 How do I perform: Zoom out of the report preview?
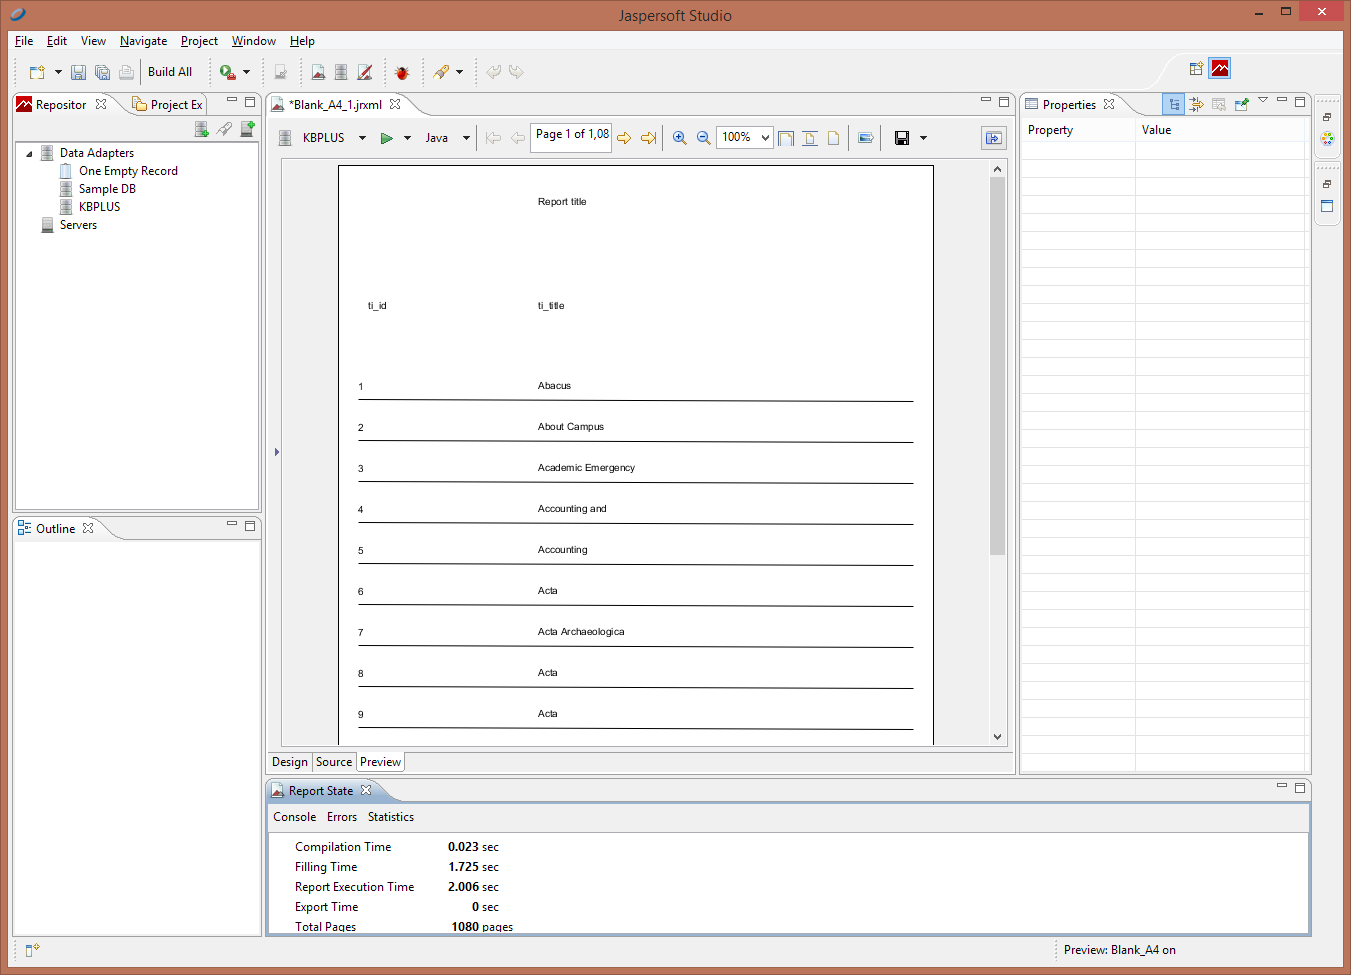(703, 138)
